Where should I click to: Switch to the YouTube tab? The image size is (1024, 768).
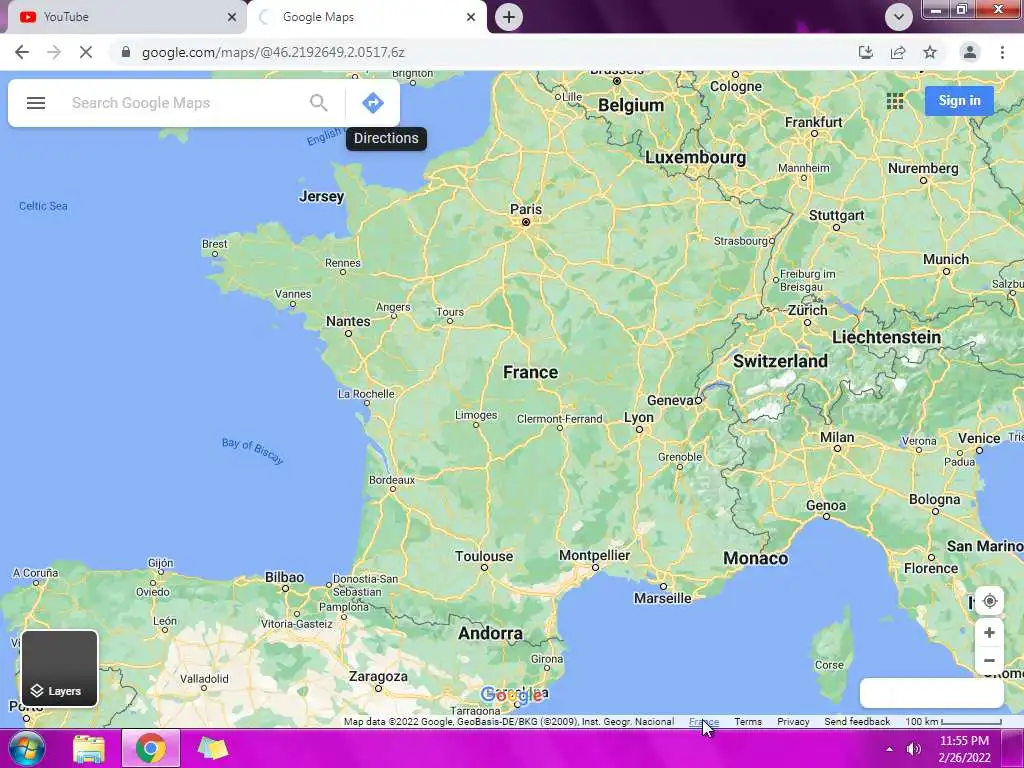pyautogui.click(x=124, y=17)
